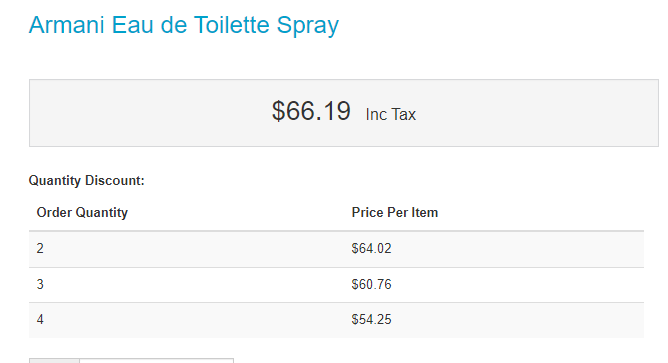Screen dimensions: 668x363
Task: Click the word Spray in product title
Action: (308, 25)
